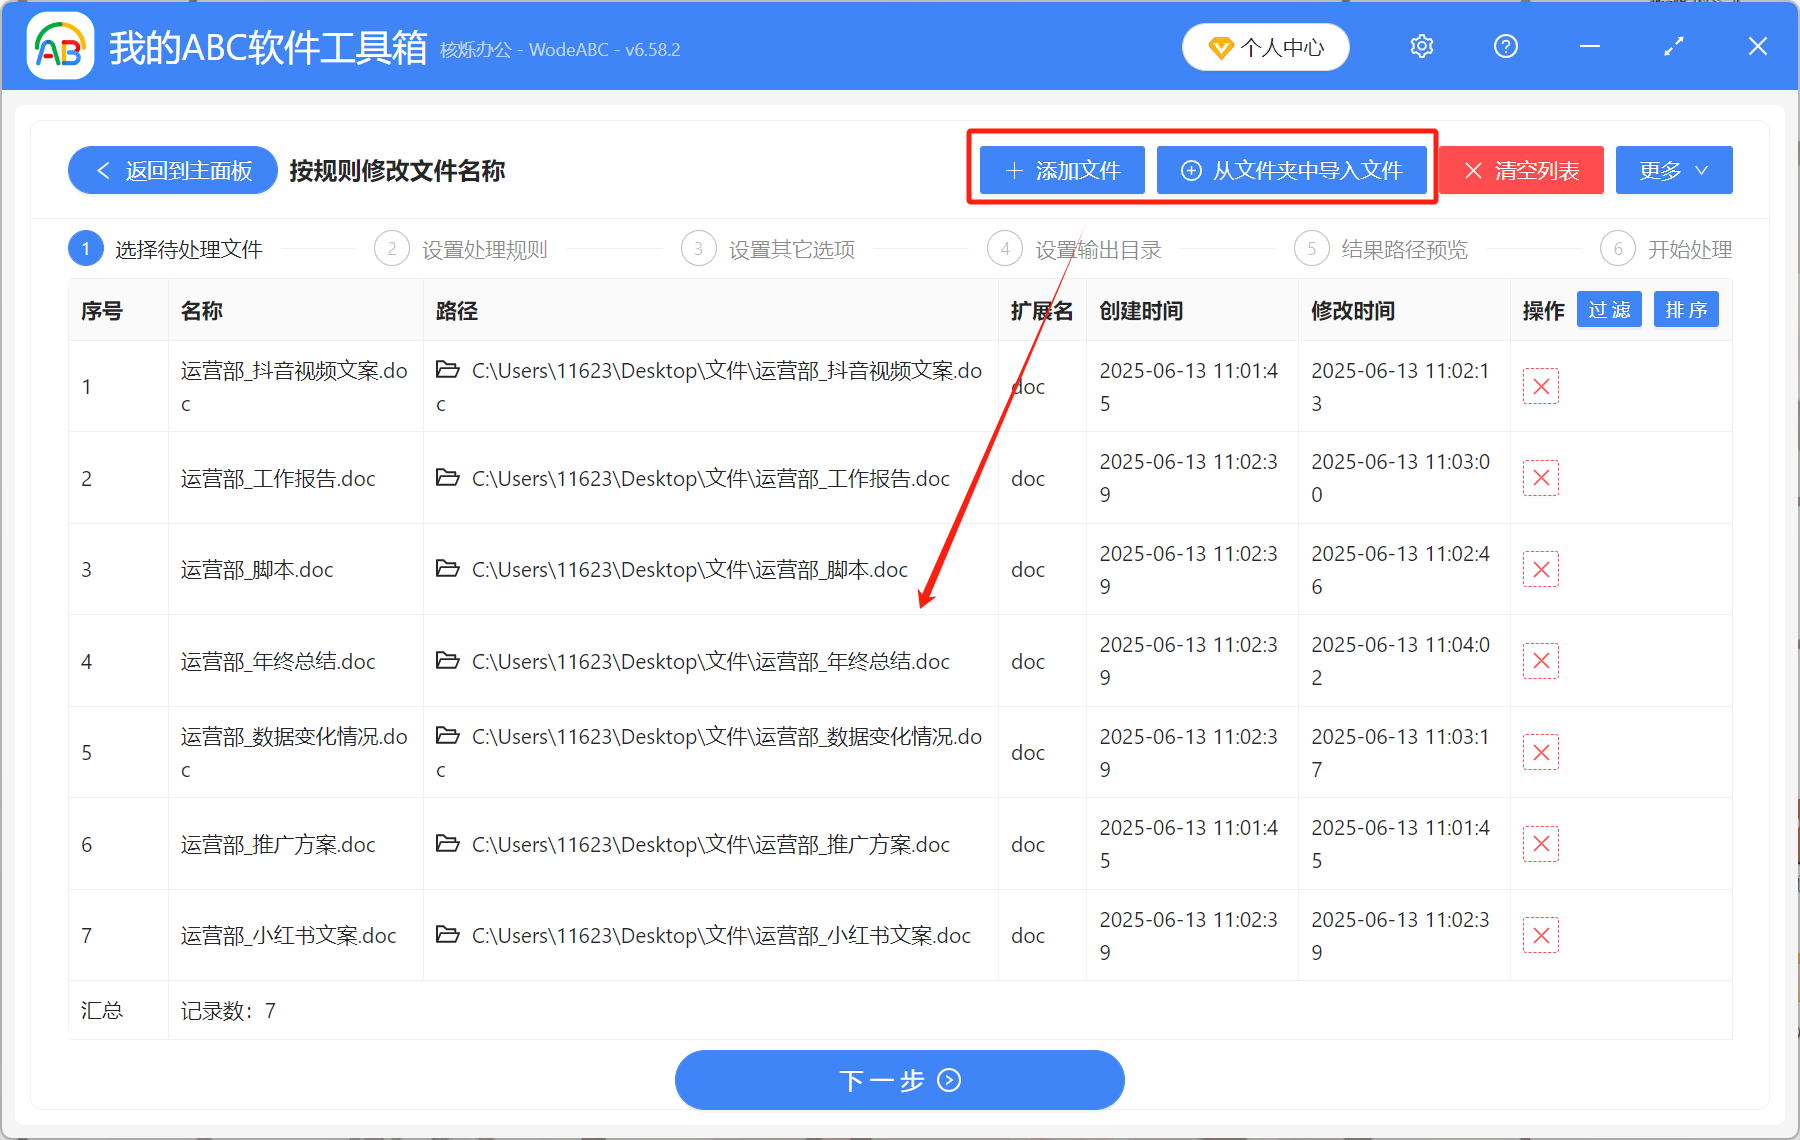Click 从文件夹中导入文件 to import from folder

[1292, 170]
